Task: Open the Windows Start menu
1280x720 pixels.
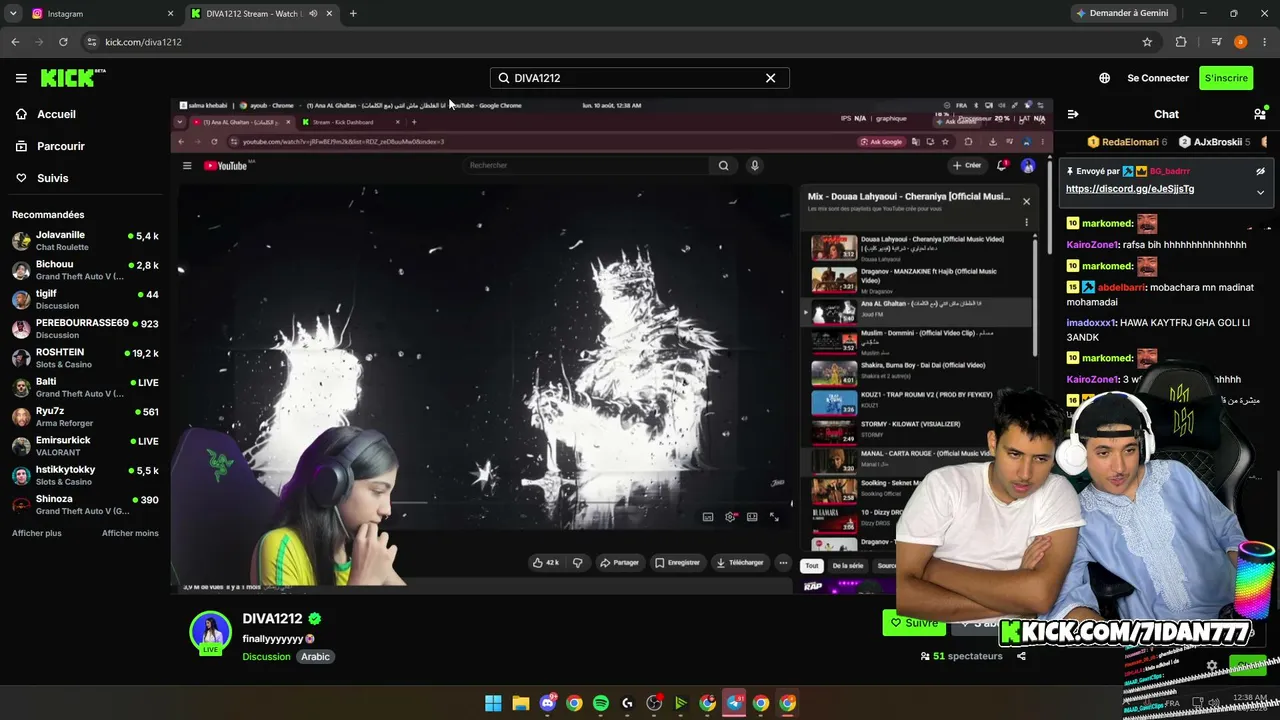Action: pyautogui.click(x=493, y=703)
